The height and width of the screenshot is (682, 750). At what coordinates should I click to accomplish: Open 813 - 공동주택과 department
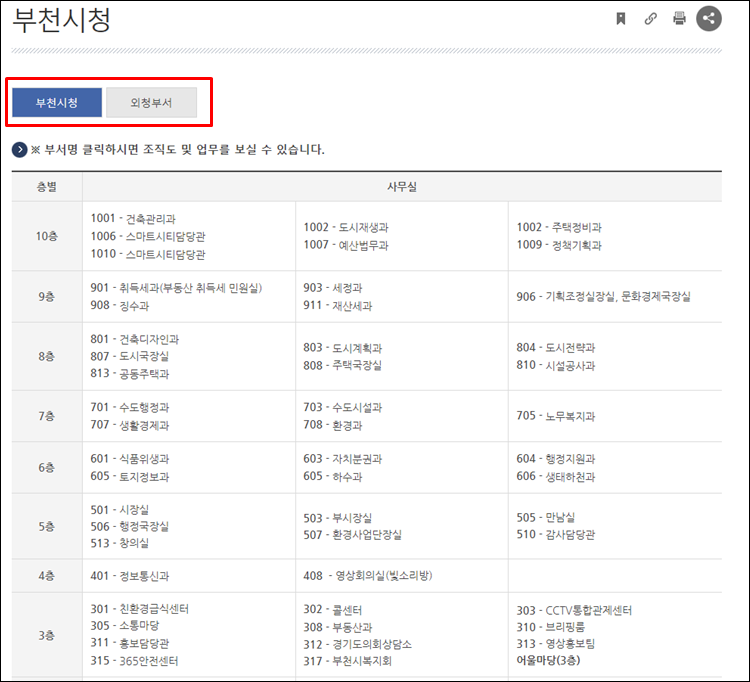pos(130,374)
